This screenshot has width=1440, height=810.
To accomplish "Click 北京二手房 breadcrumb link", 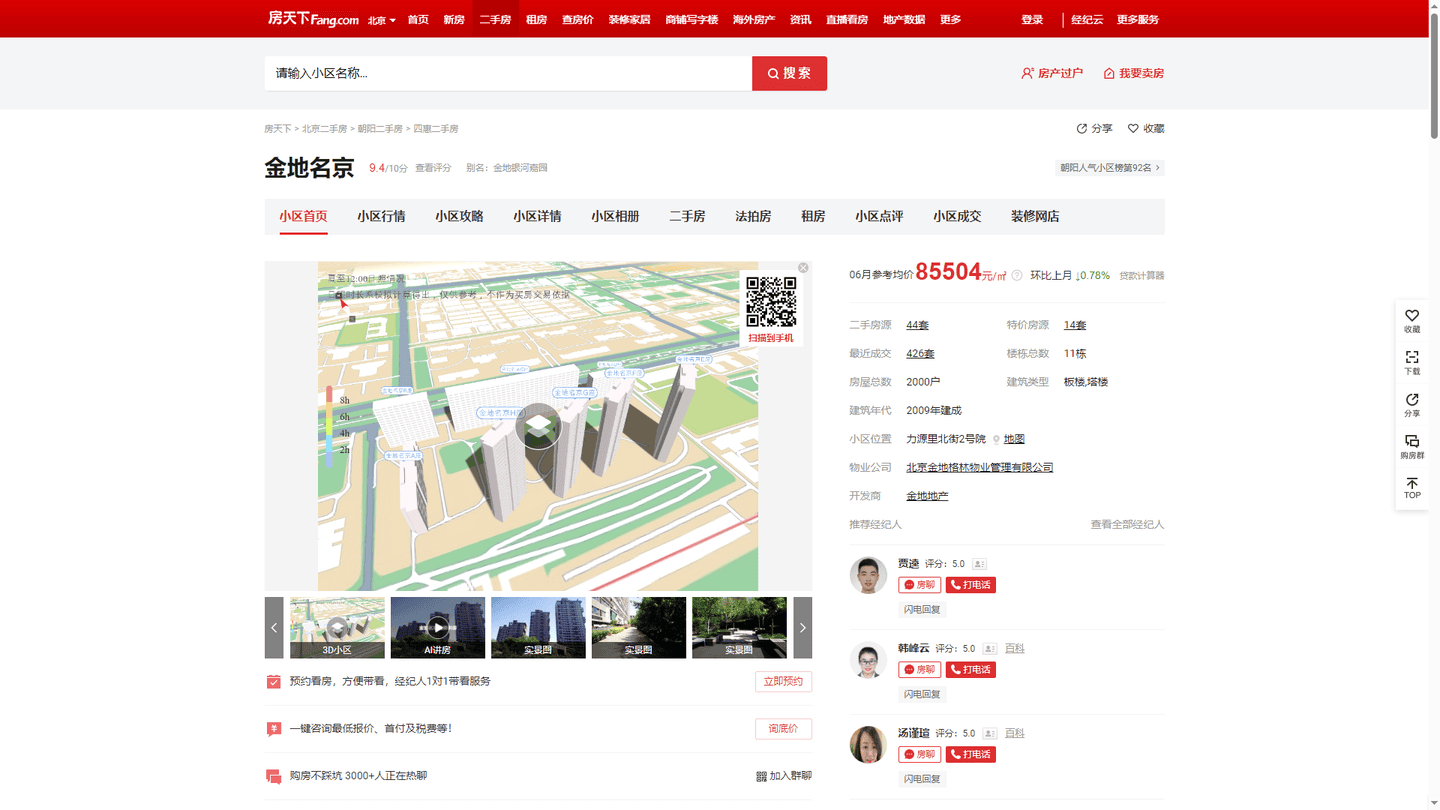I will click(325, 129).
